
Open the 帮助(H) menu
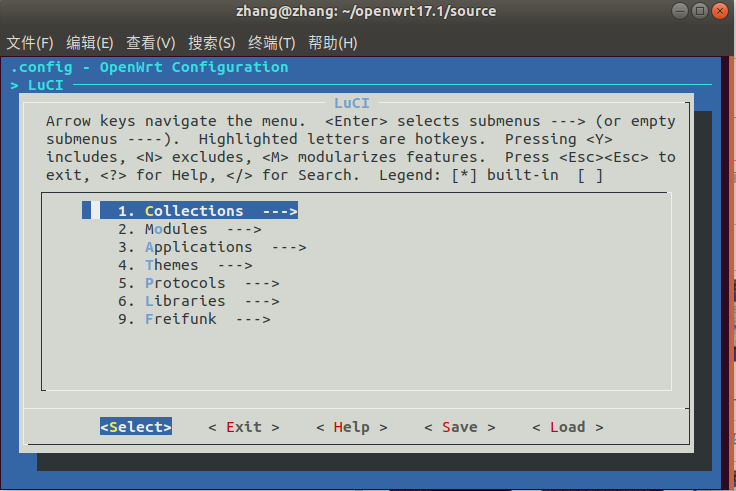click(x=332, y=43)
